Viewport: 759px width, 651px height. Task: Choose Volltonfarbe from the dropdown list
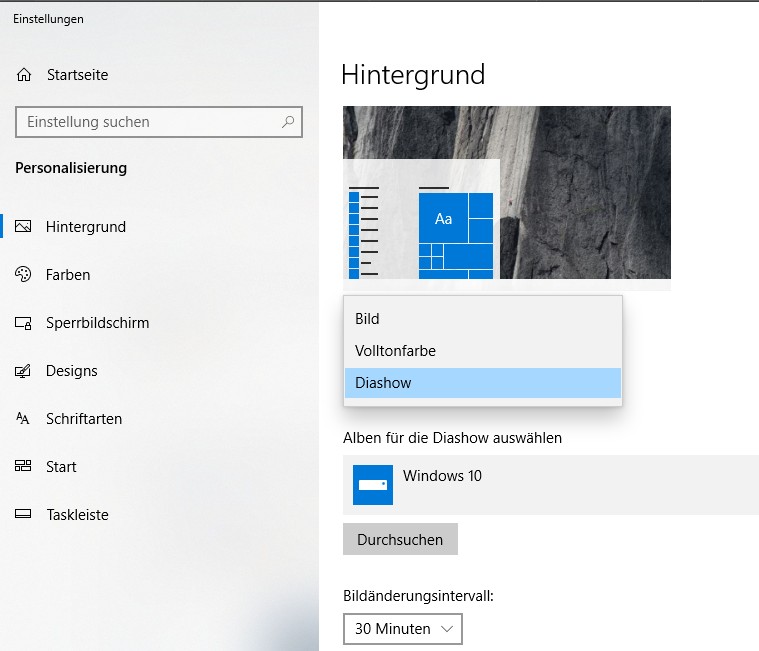point(483,351)
